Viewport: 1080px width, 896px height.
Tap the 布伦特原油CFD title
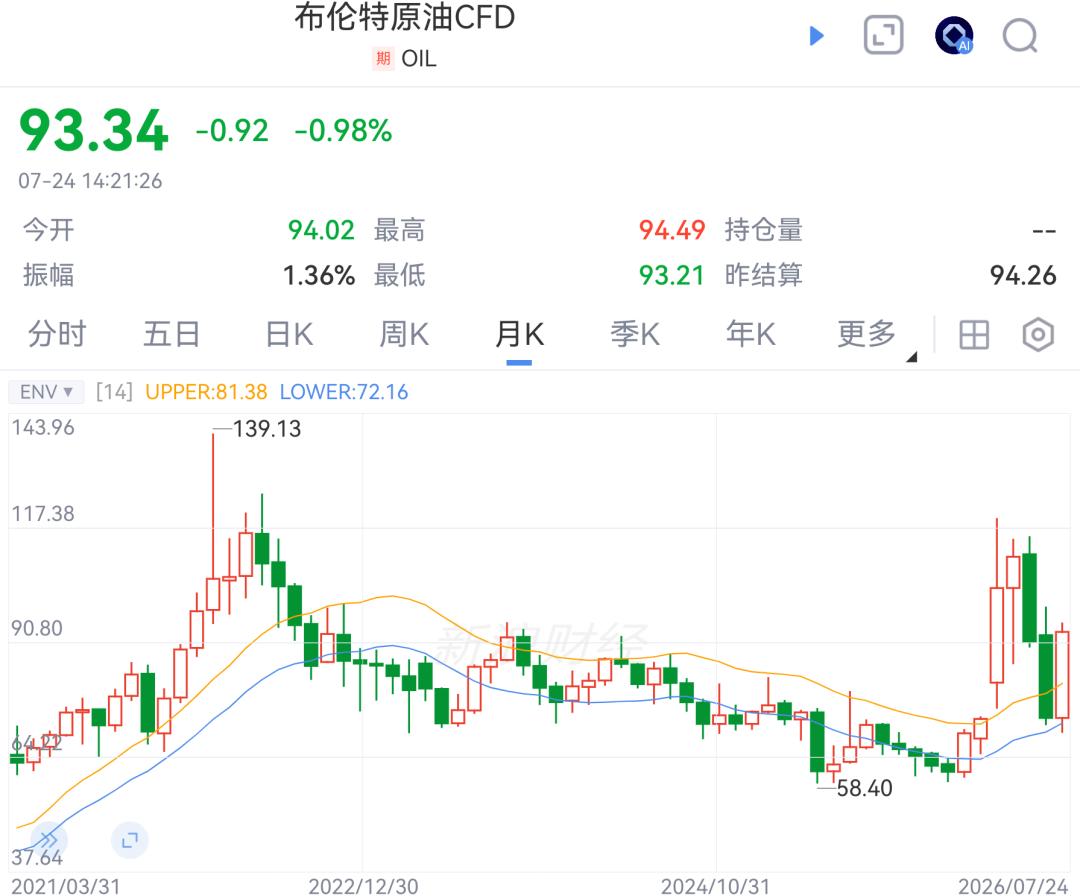click(x=404, y=17)
